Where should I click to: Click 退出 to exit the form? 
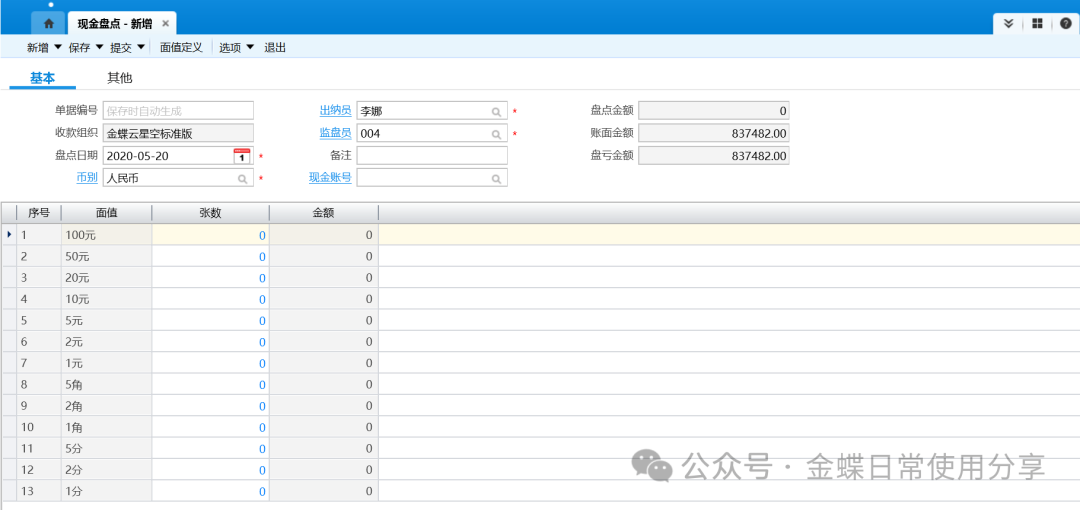click(x=275, y=47)
